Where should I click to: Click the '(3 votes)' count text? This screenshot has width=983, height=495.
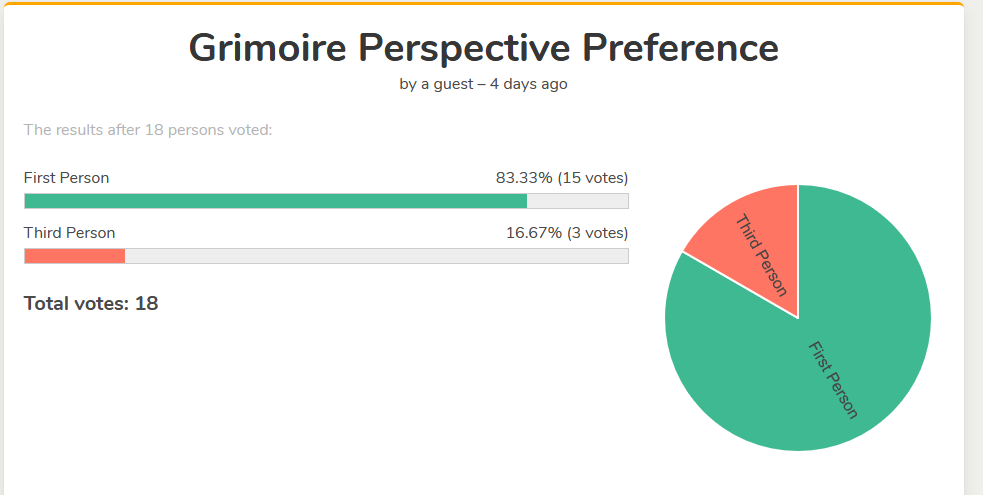(x=598, y=233)
